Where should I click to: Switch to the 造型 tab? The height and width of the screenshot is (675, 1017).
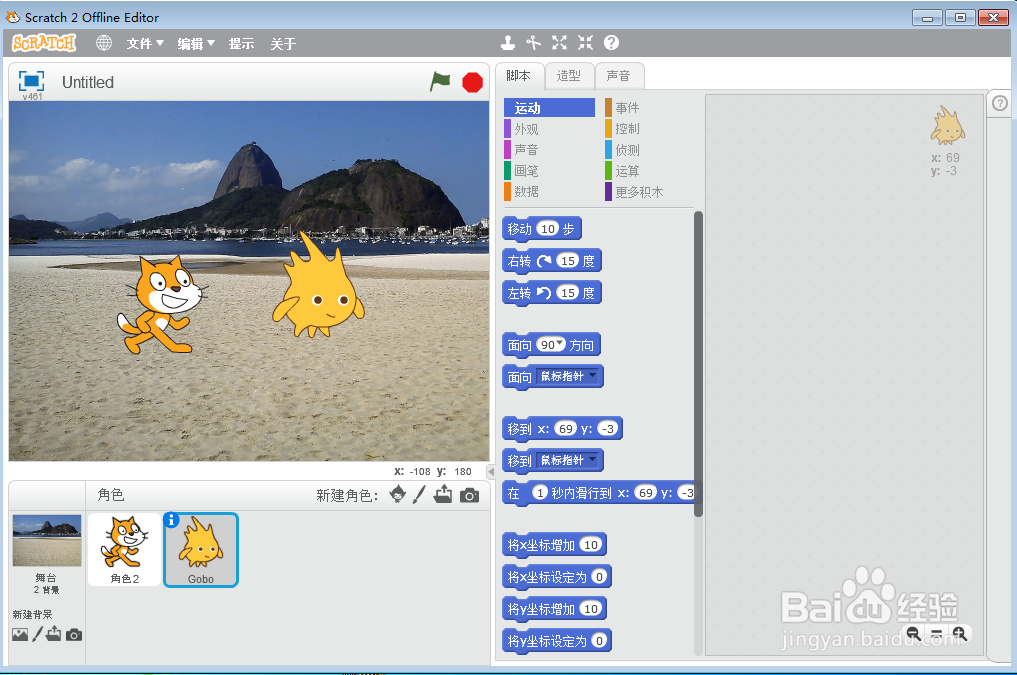569,76
